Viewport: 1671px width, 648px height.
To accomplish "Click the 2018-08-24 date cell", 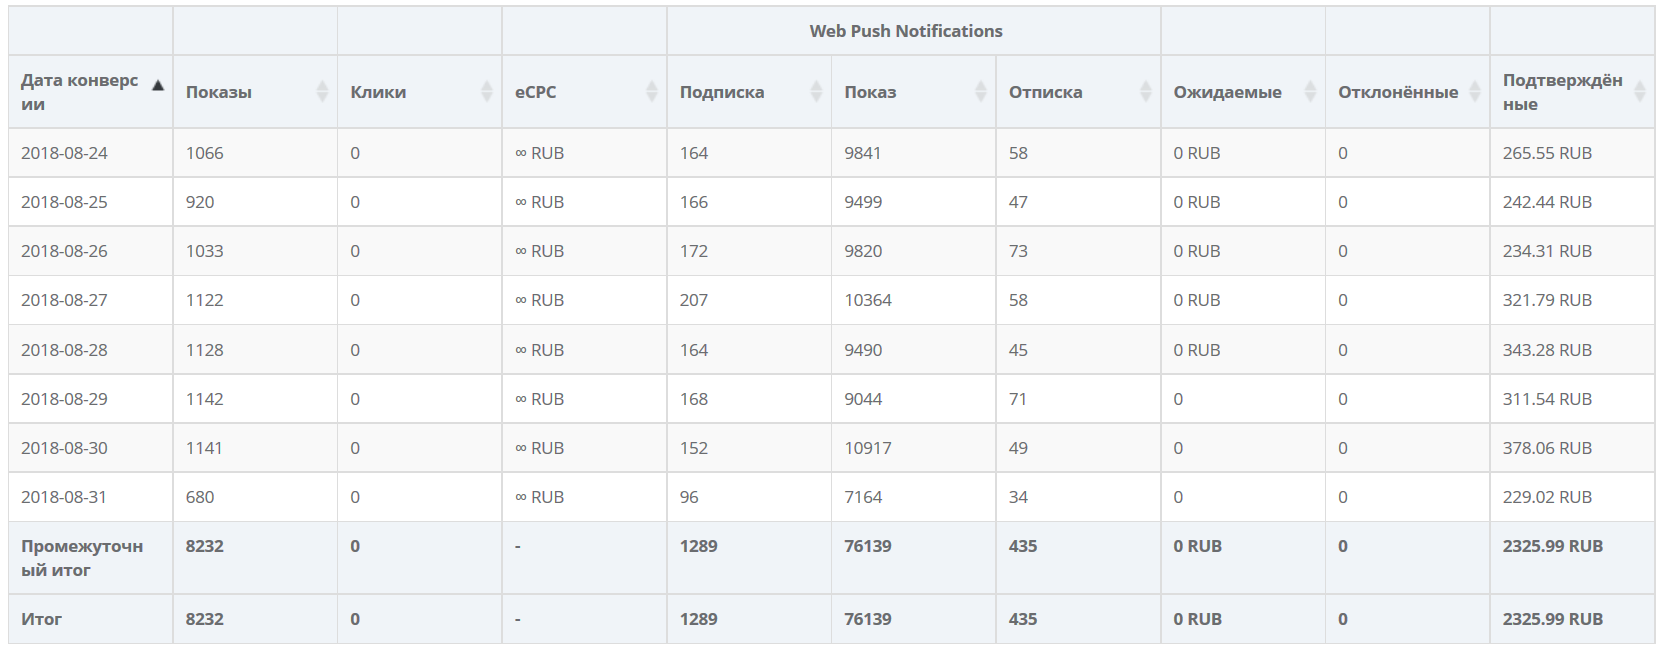I will (64, 153).
